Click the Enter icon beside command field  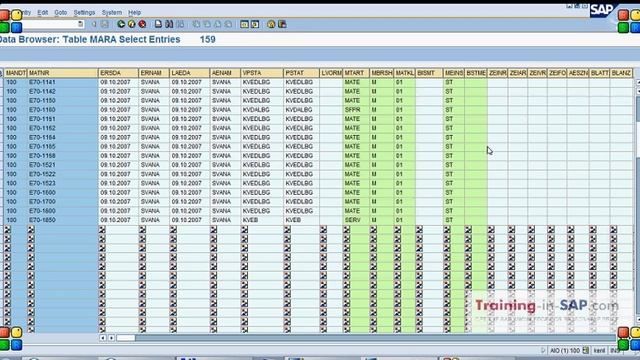click(94, 24)
